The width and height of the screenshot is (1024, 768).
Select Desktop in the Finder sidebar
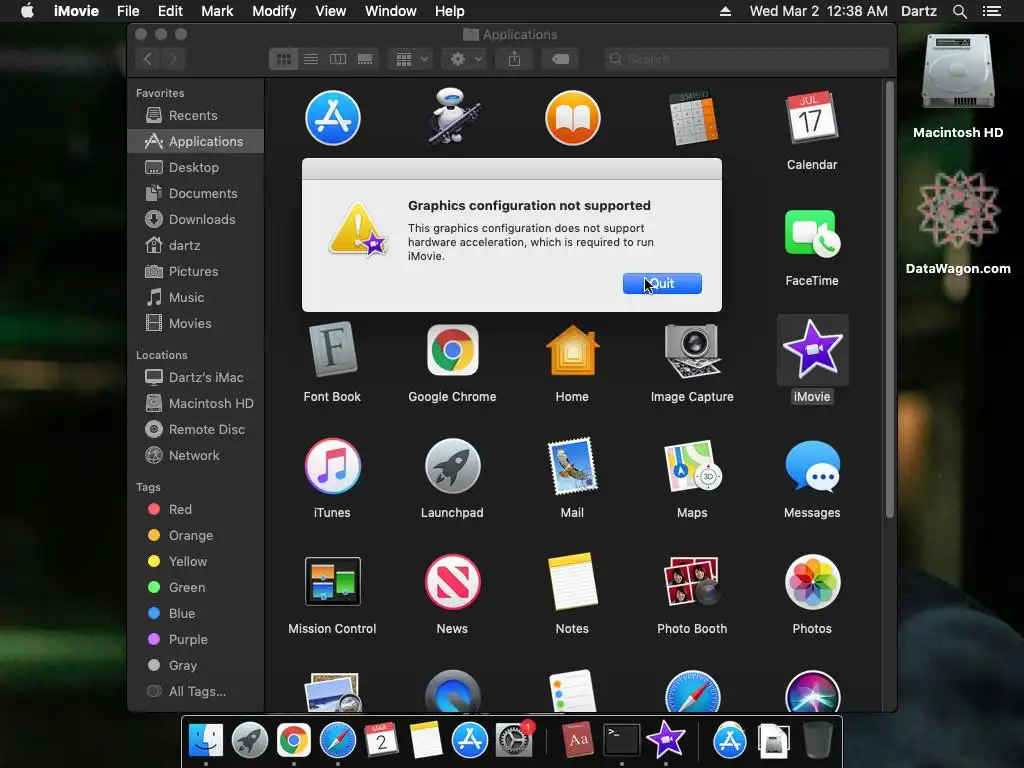[195, 167]
